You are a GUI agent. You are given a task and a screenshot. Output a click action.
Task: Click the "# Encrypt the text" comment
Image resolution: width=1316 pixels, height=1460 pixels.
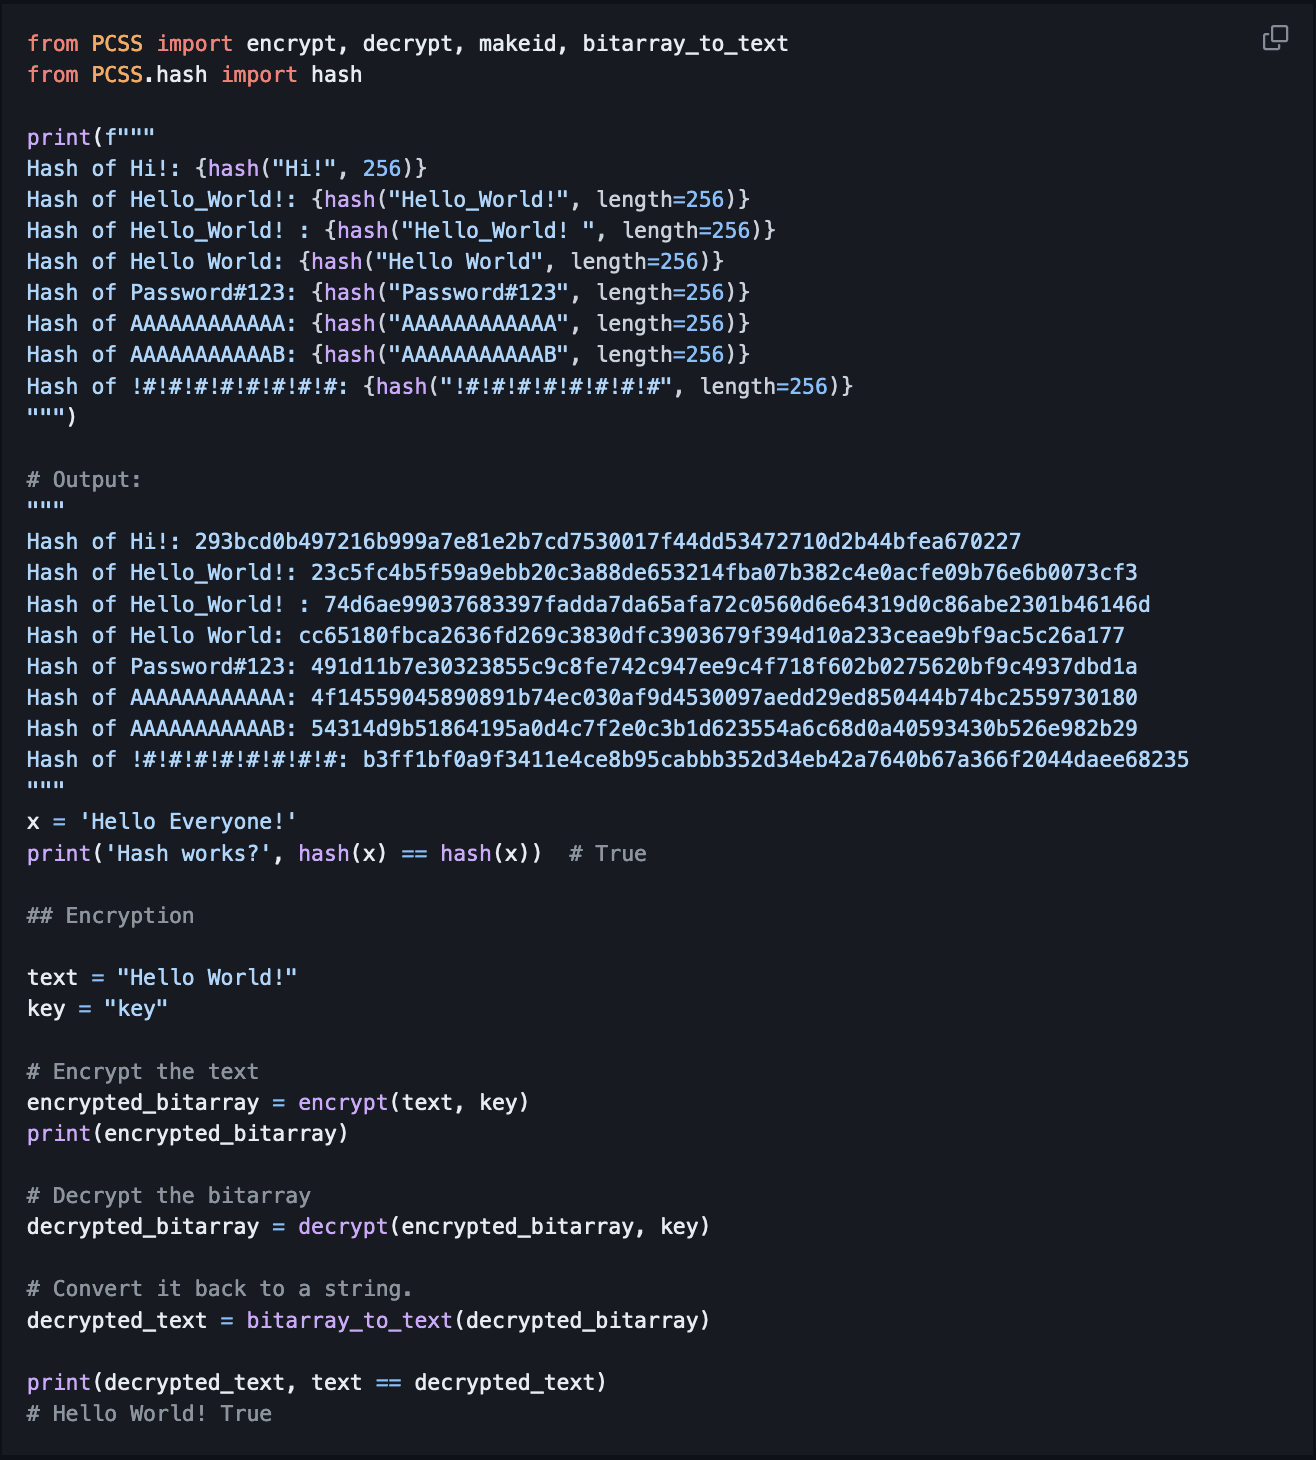point(142,1072)
